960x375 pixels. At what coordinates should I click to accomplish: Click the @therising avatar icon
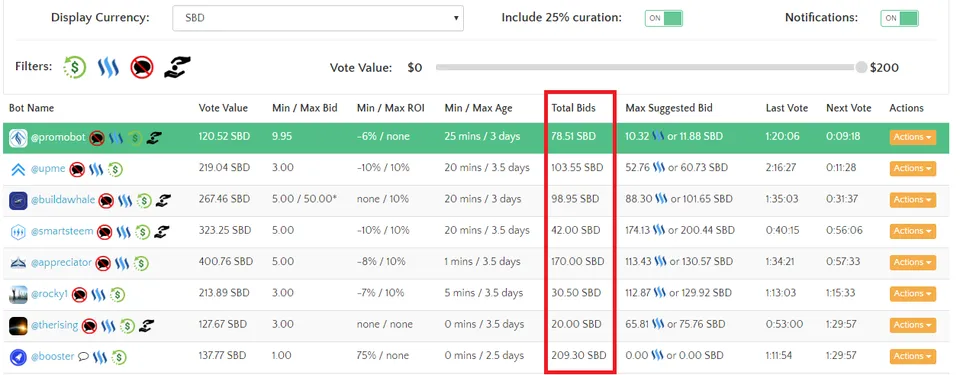[18, 325]
